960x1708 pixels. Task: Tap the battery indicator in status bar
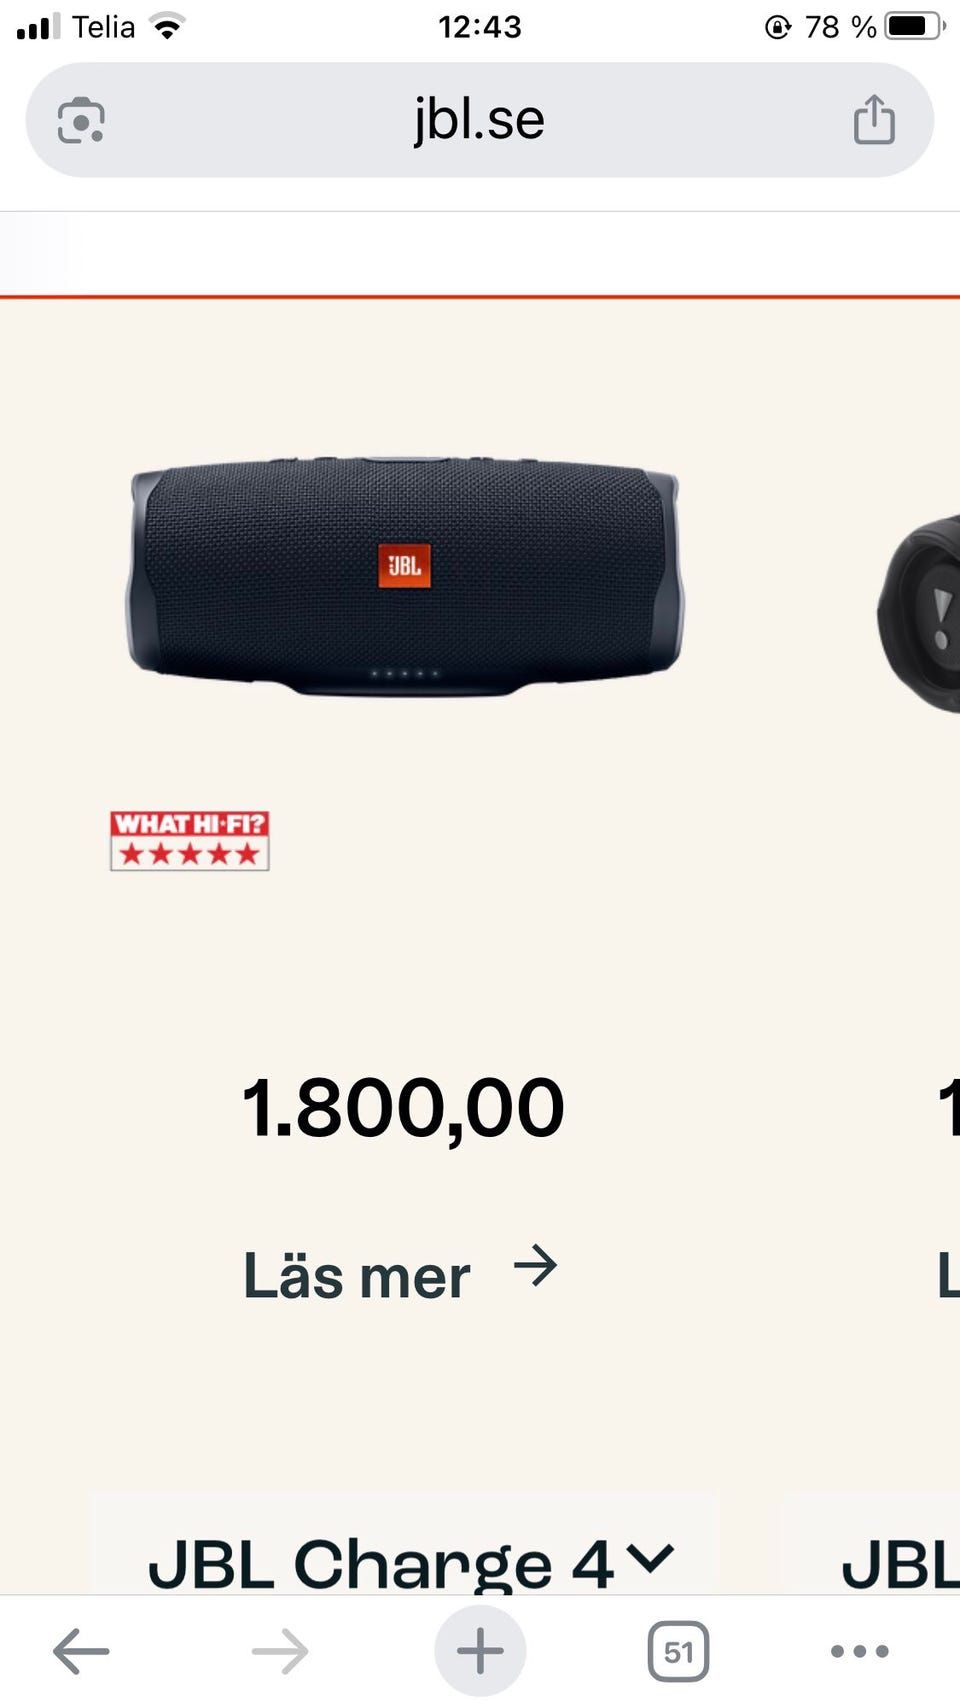pos(914,26)
